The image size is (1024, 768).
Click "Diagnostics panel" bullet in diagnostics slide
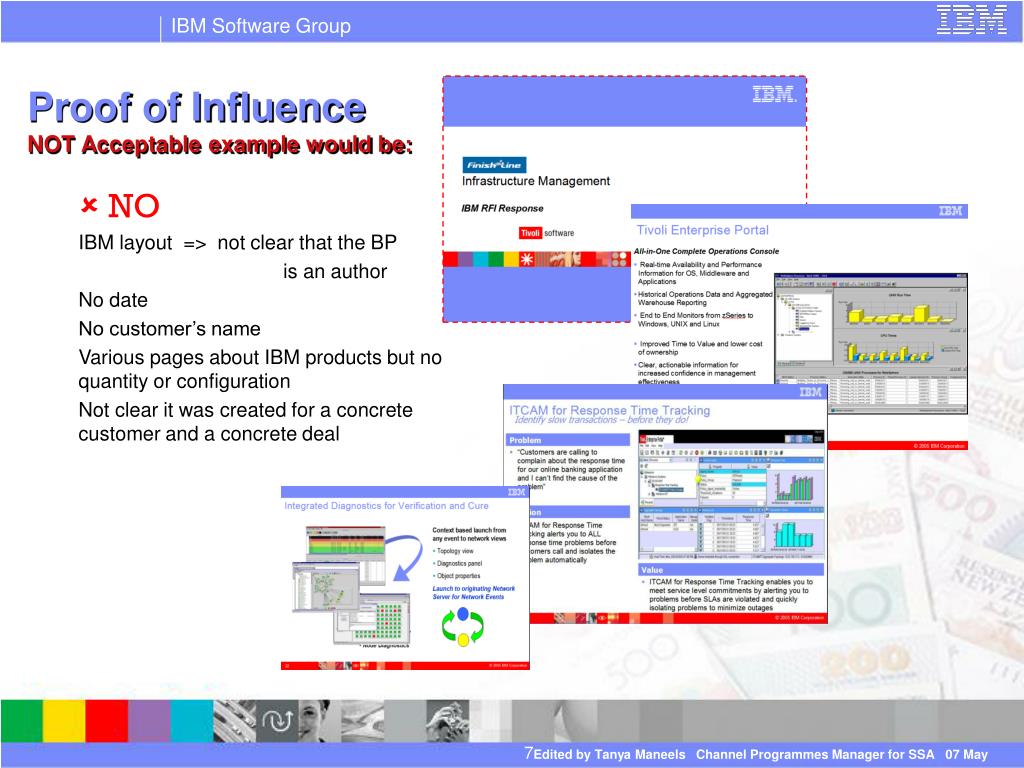click(459, 564)
